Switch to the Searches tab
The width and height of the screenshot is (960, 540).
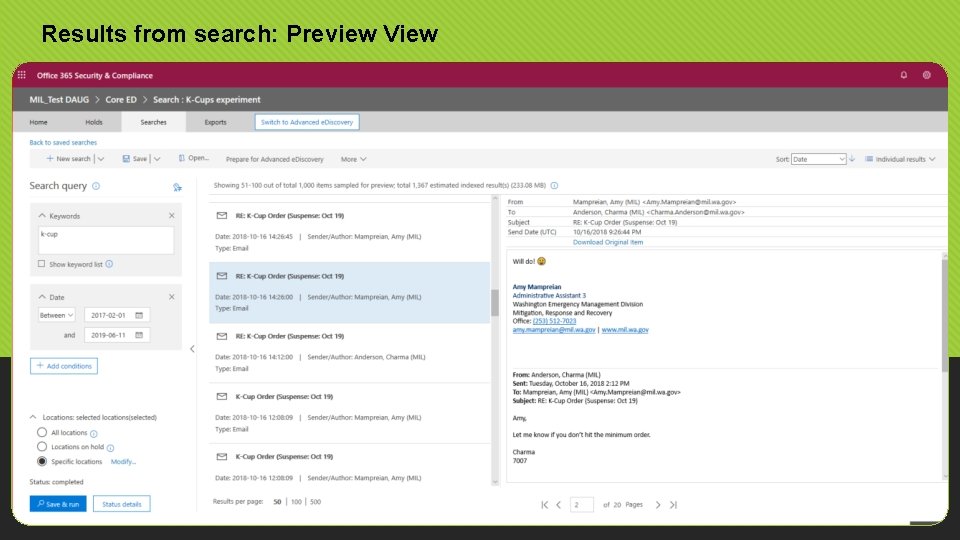click(153, 122)
